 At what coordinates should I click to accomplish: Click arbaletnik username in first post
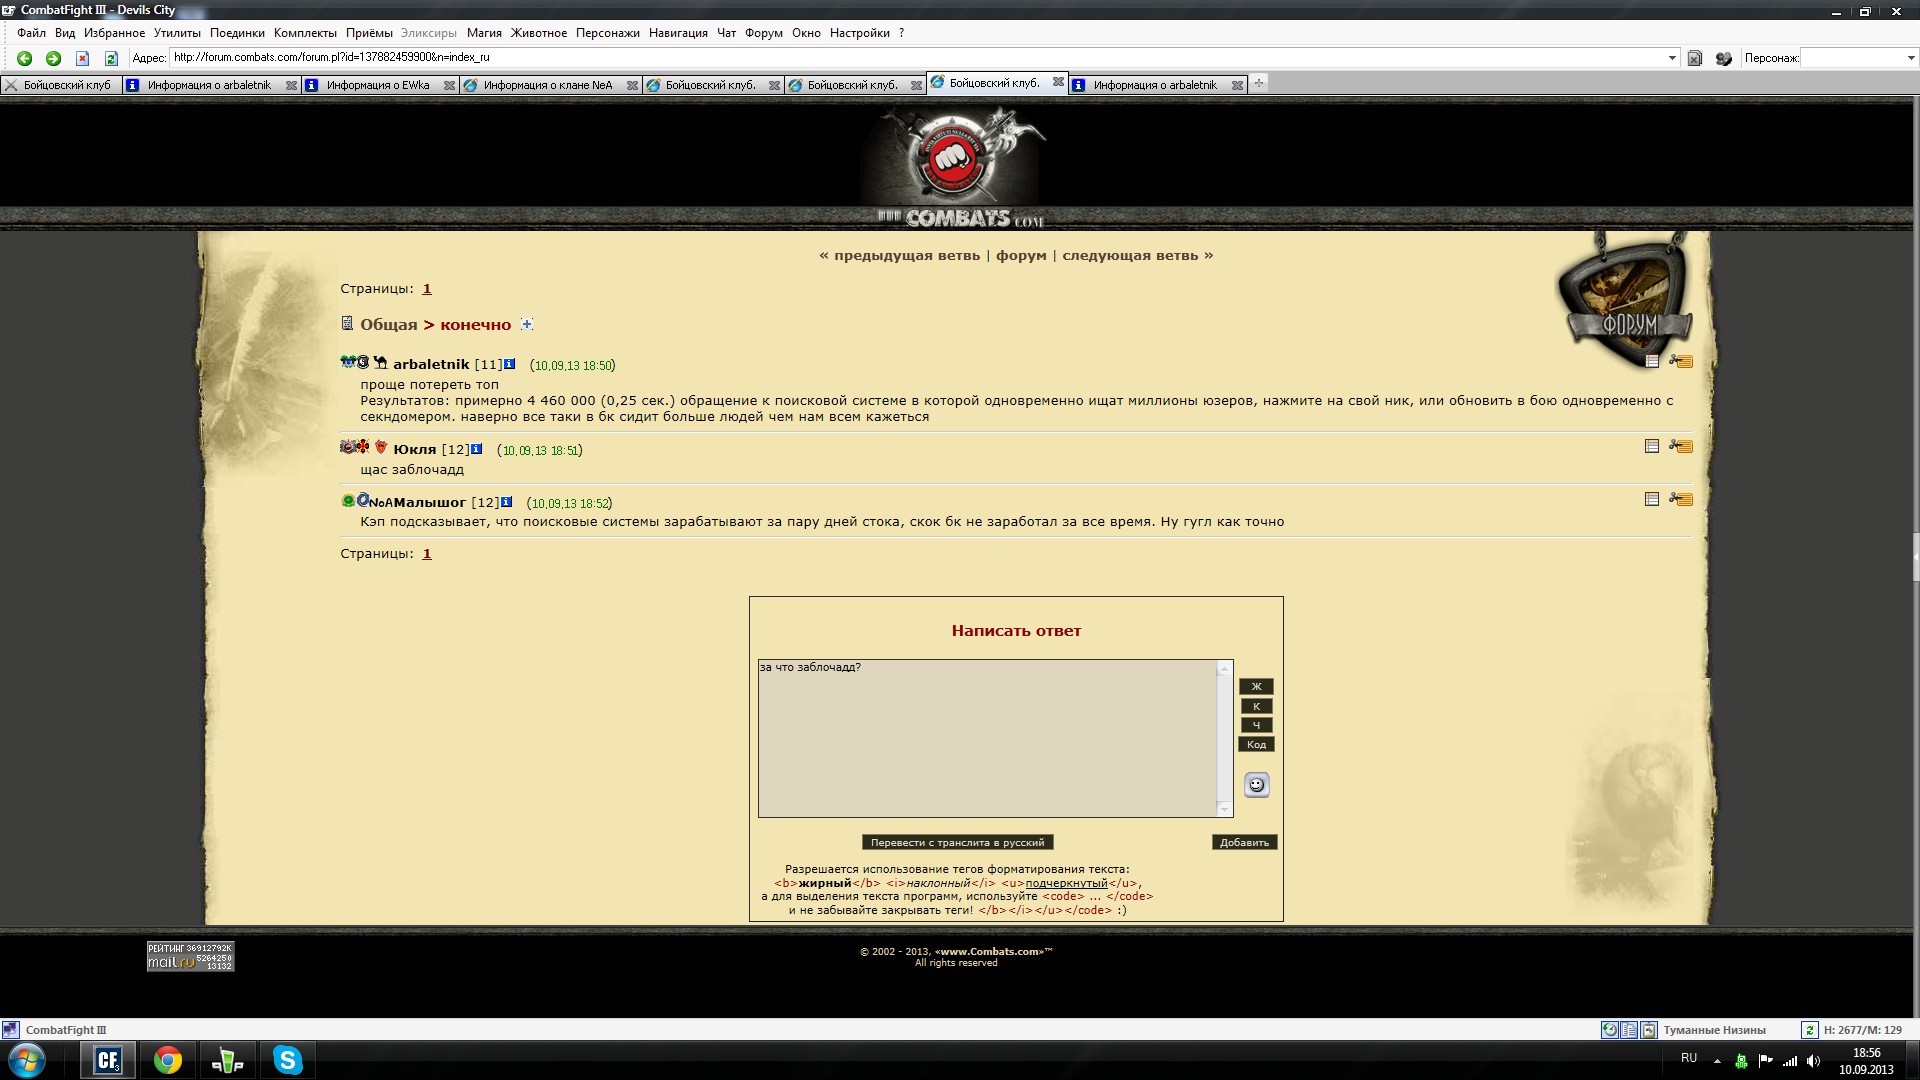point(431,364)
